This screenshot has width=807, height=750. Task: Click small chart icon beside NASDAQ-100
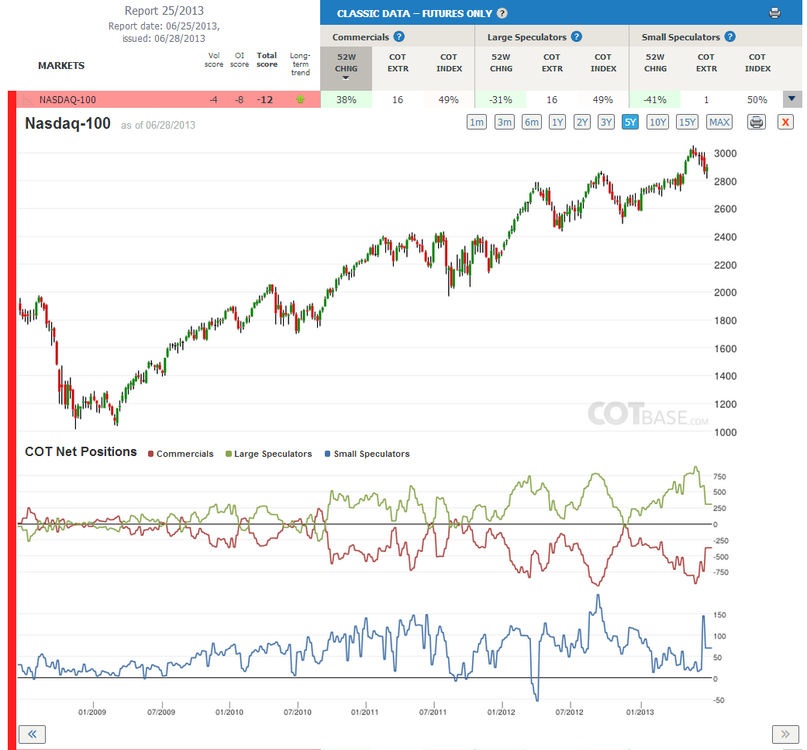(26, 100)
